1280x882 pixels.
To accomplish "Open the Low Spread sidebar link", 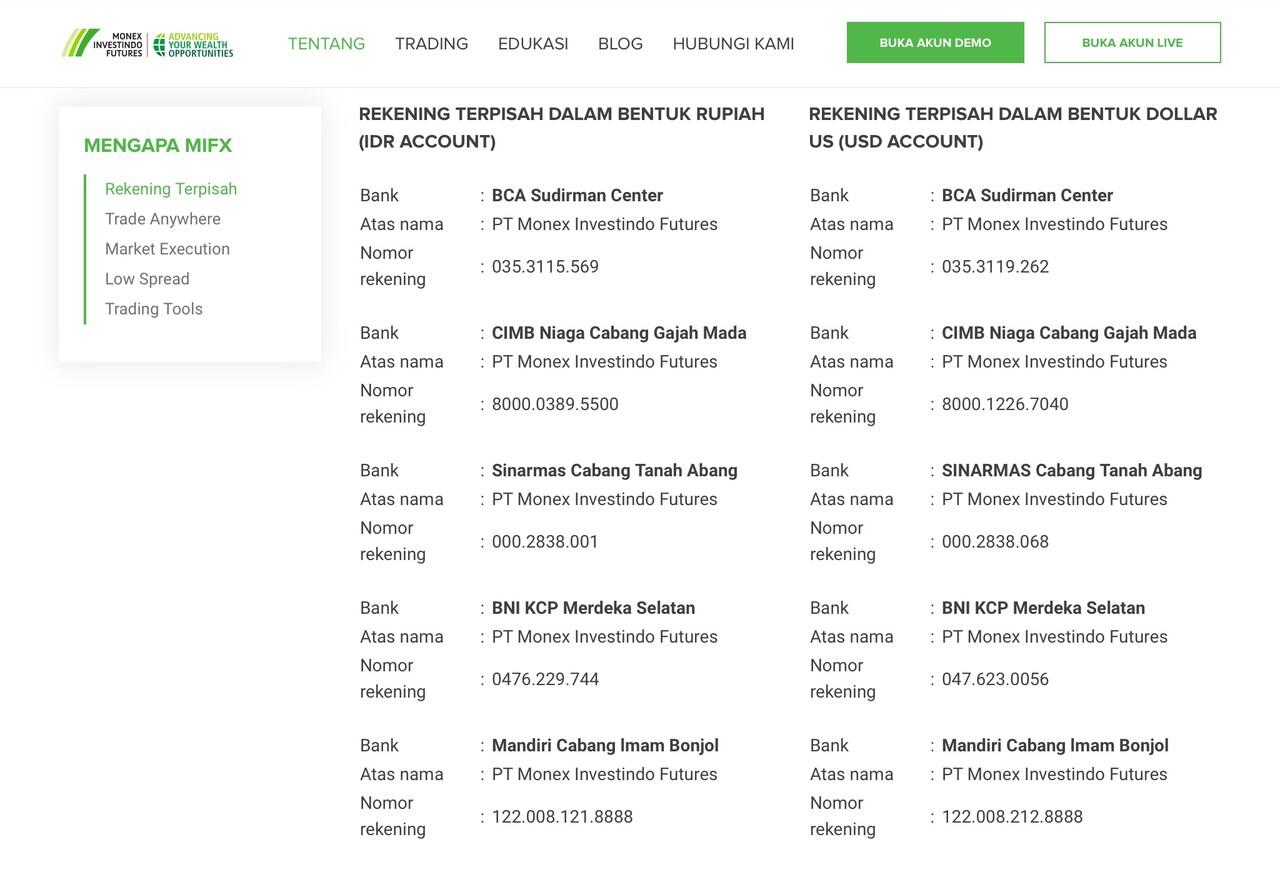I will point(147,279).
